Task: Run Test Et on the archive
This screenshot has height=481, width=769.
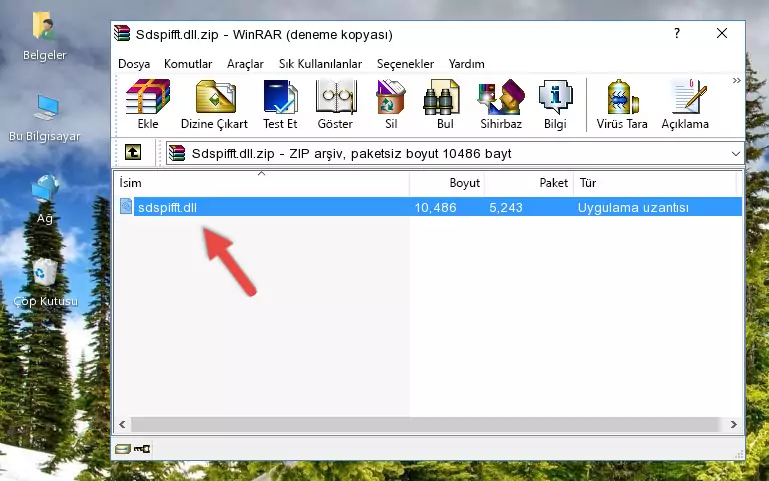Action: 280,104
